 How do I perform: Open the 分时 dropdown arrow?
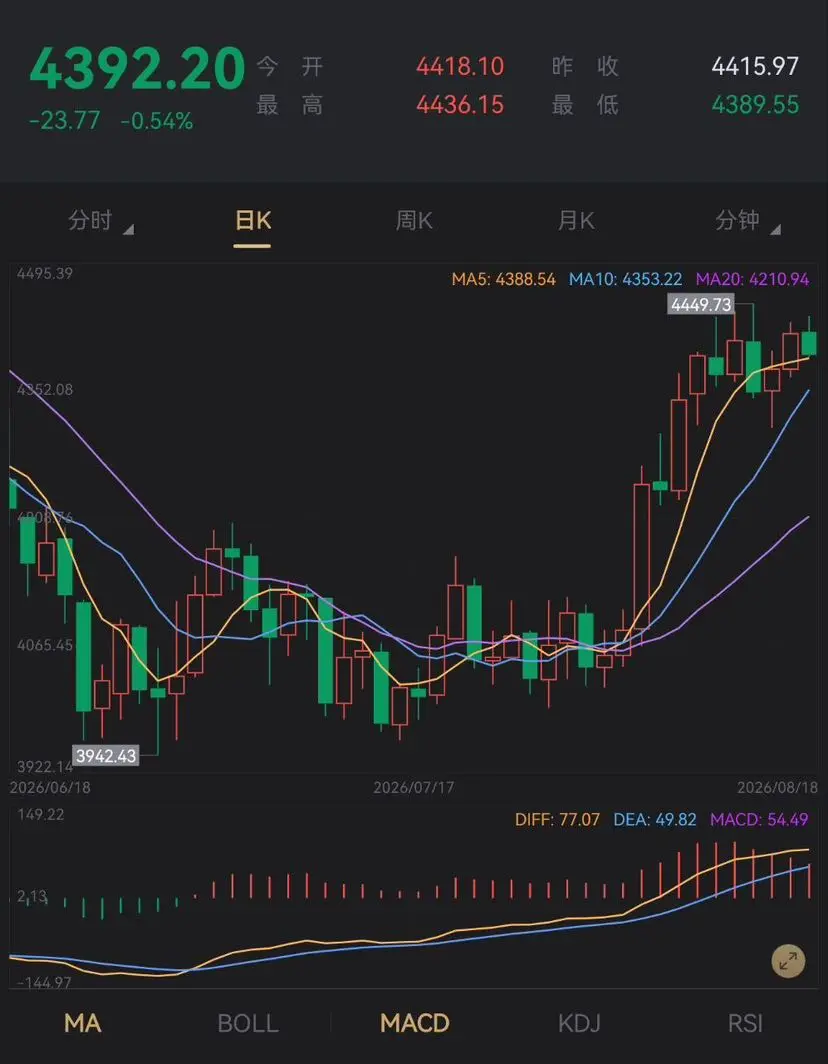(128, 229)
